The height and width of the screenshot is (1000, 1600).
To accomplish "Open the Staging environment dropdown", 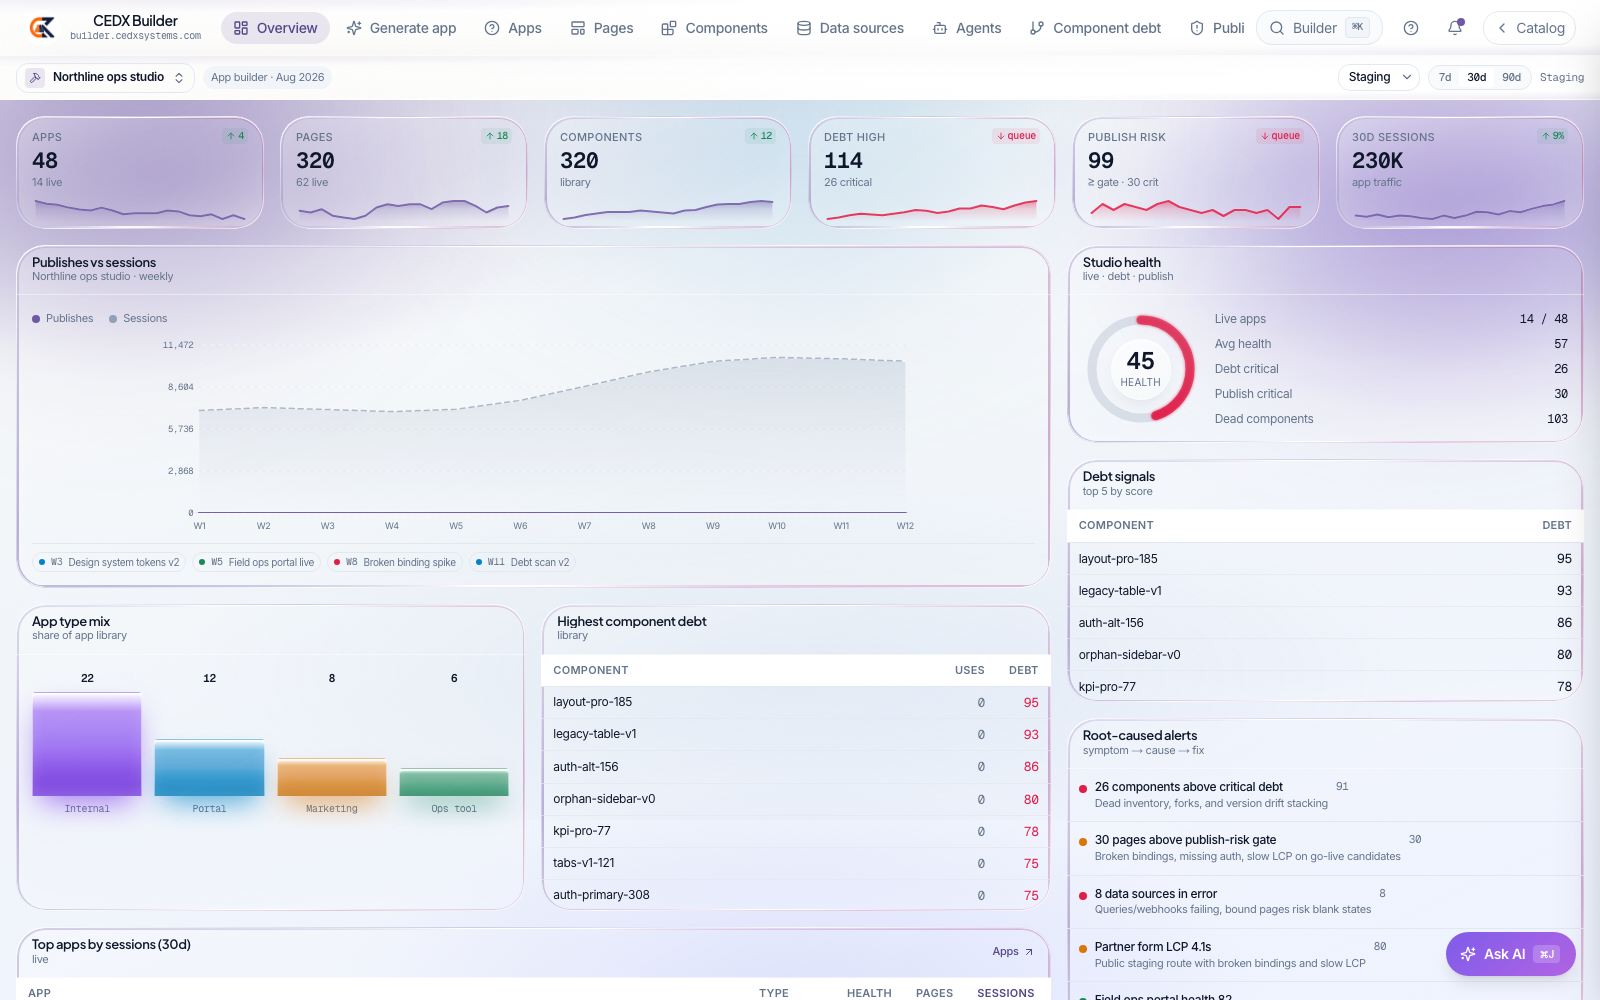I will pyautogui.click(x=1379, y=77).
